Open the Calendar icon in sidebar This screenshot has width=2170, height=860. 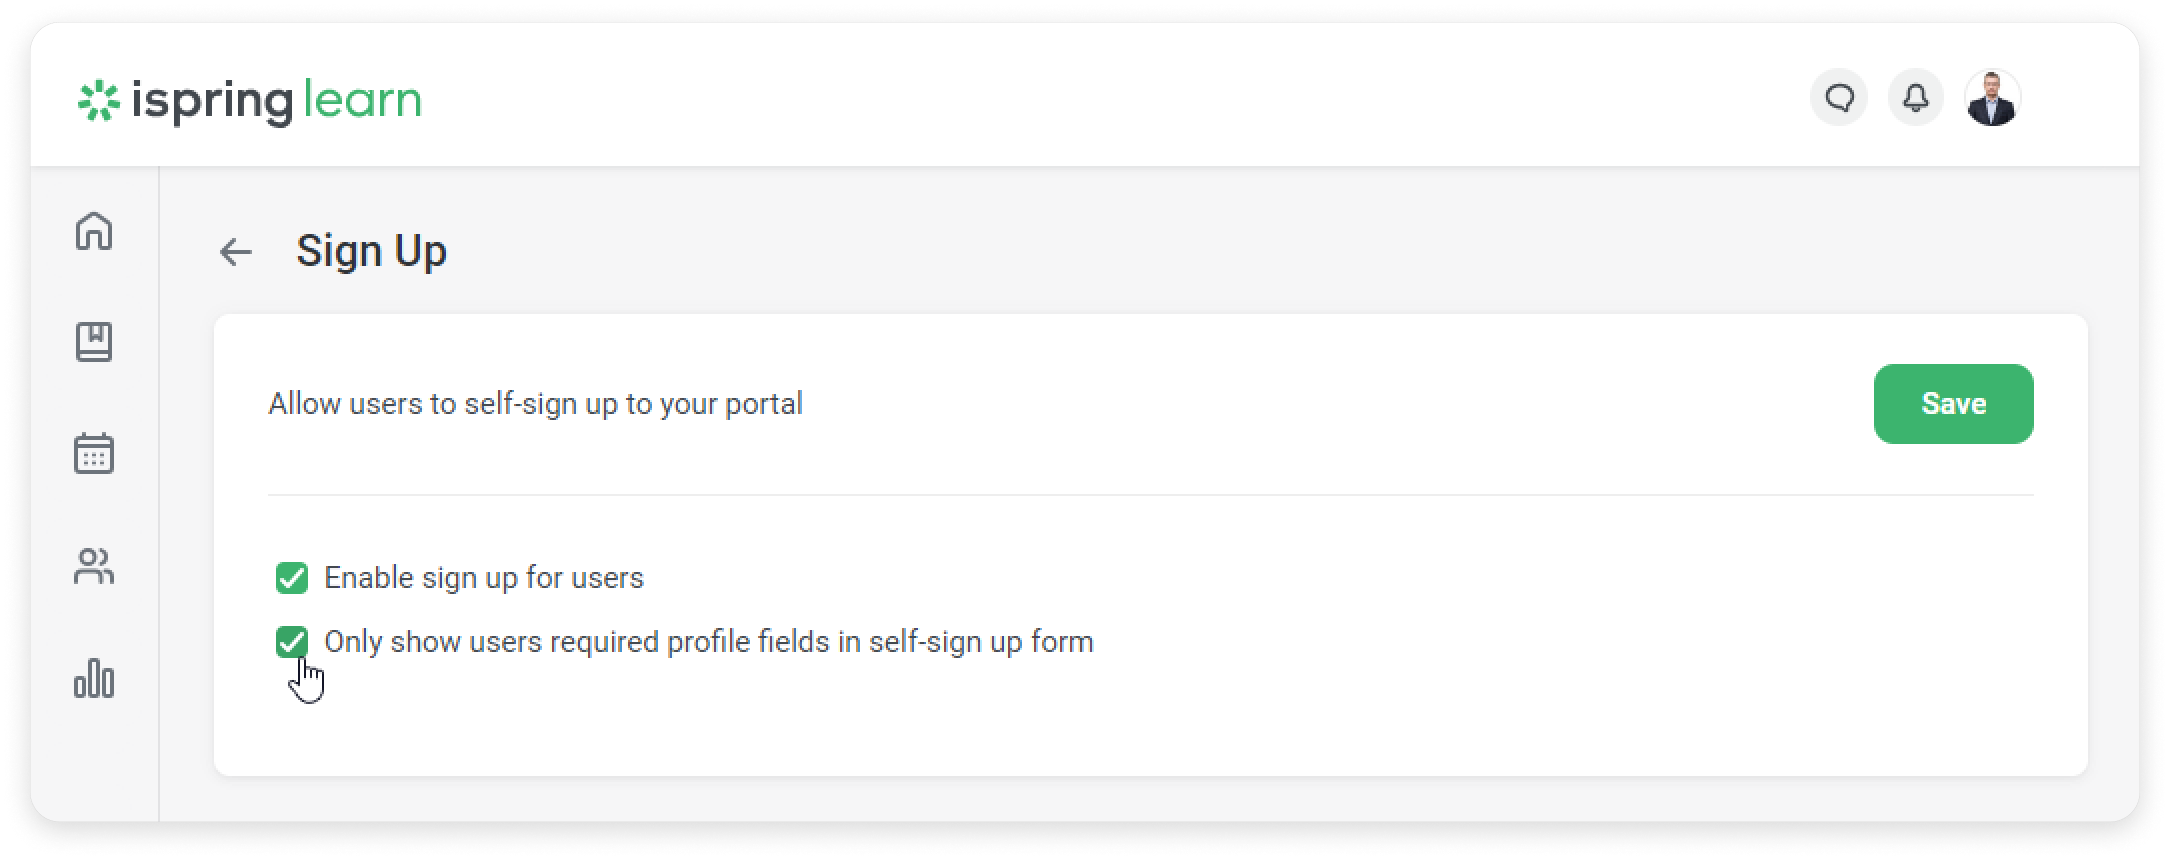click(94, 454)
